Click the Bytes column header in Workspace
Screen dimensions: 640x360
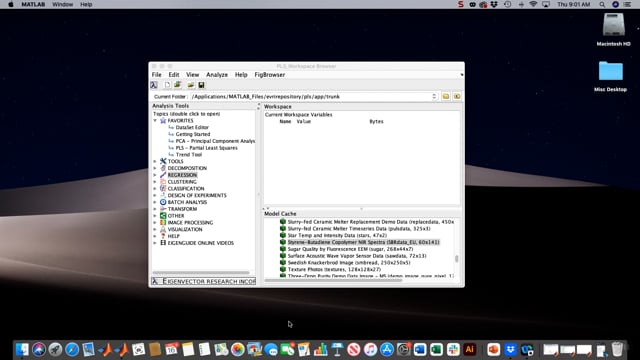click(376, 122)
